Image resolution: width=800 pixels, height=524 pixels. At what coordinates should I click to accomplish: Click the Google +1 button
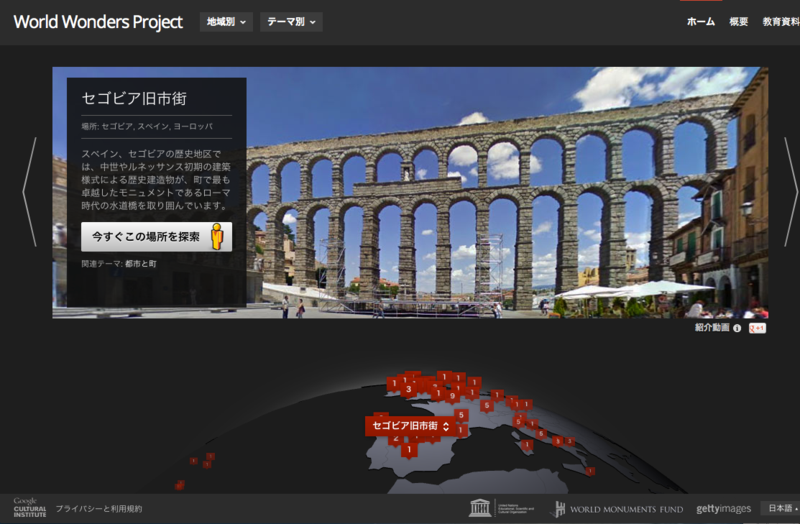[757, 328]
